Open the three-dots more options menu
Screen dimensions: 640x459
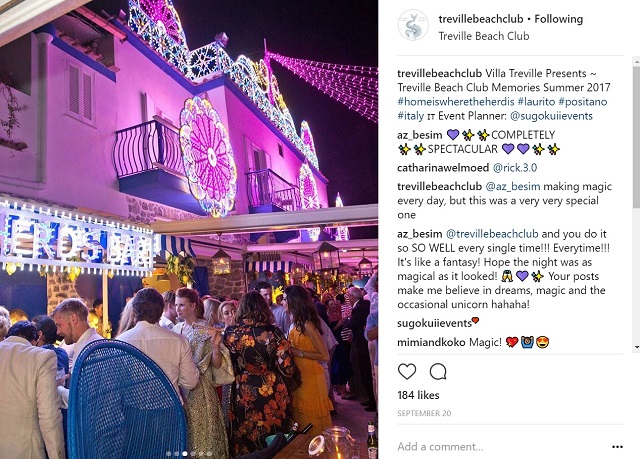pos(618,447)
